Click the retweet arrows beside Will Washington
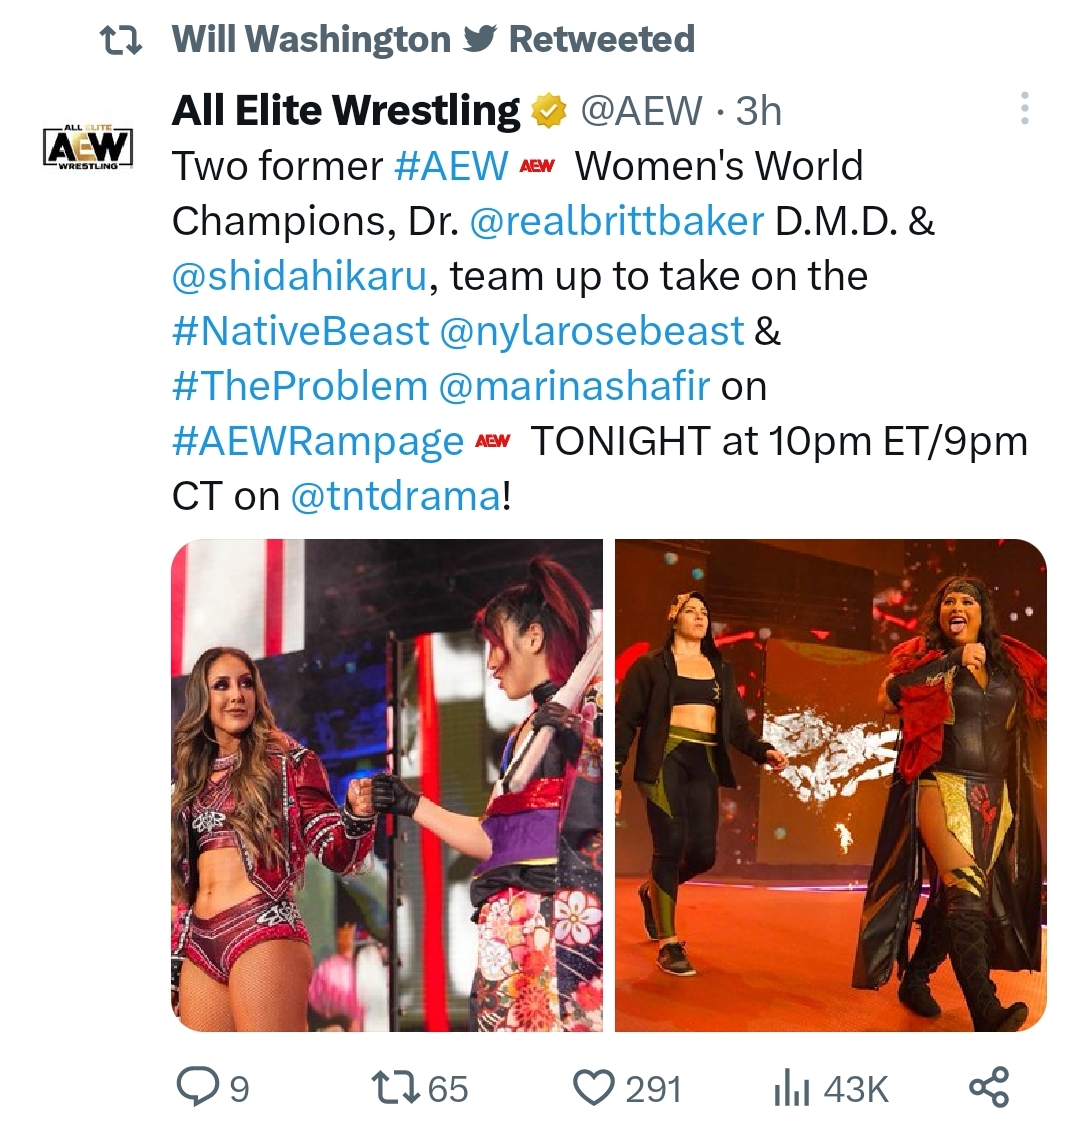Viewport: 1080px width, 1137px height. pos(120,40)
